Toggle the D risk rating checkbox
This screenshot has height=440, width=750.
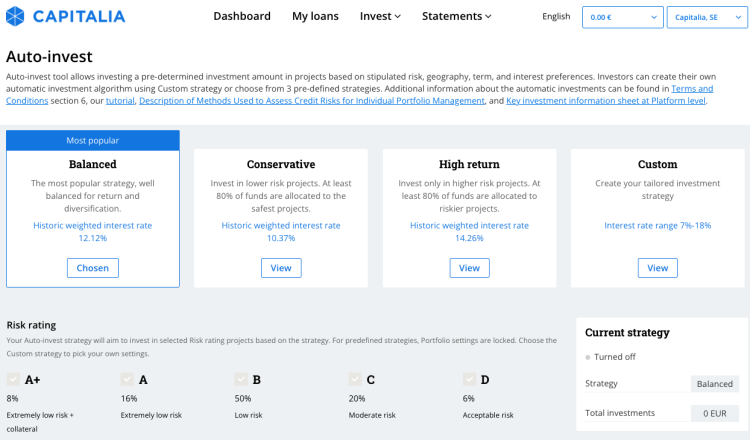(x=469, y=379)
